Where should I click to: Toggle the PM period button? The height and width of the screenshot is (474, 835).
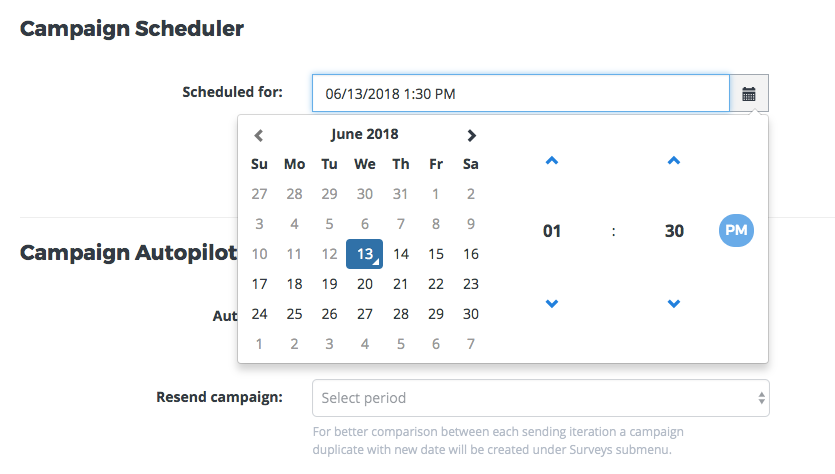[x=736, y=231]
